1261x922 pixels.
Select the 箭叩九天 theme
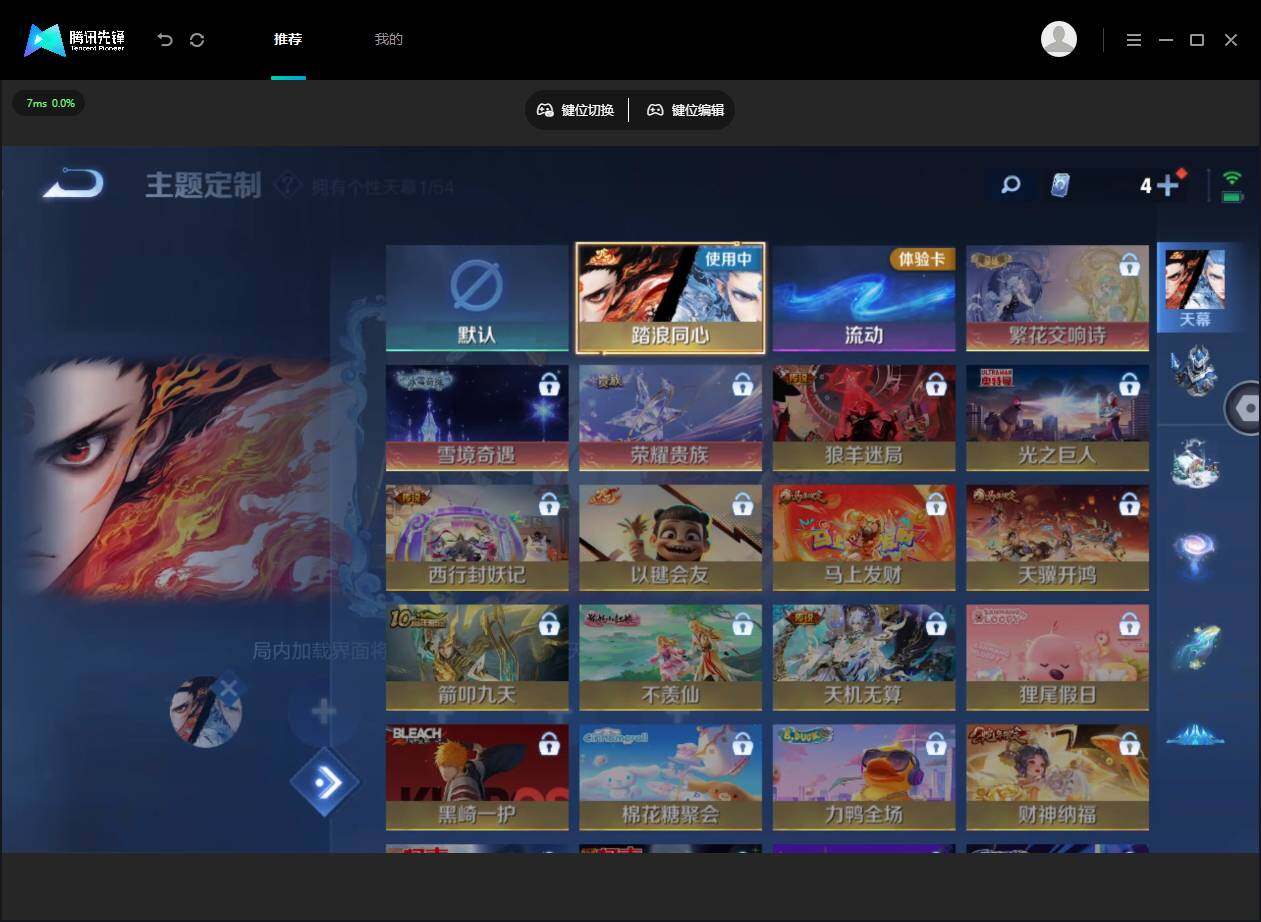pos(477,658)
